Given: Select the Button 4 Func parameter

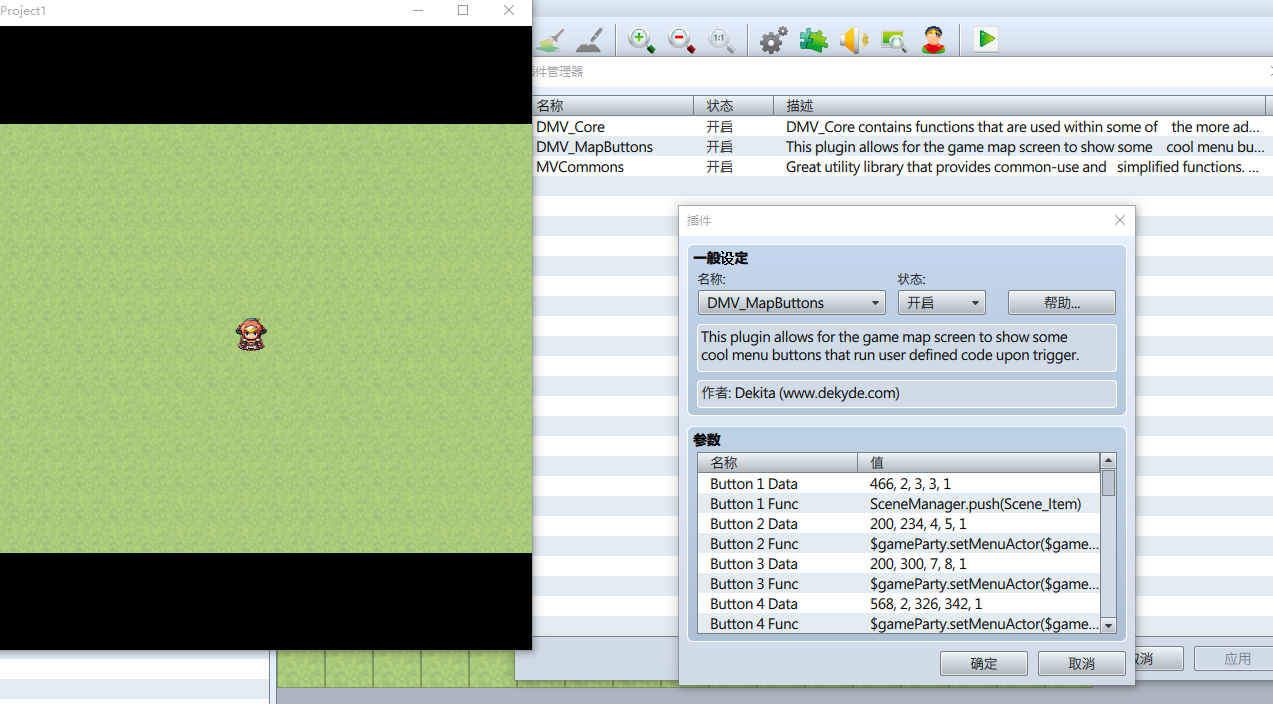Looking at the screenshot, I should [x=899, y=624].
